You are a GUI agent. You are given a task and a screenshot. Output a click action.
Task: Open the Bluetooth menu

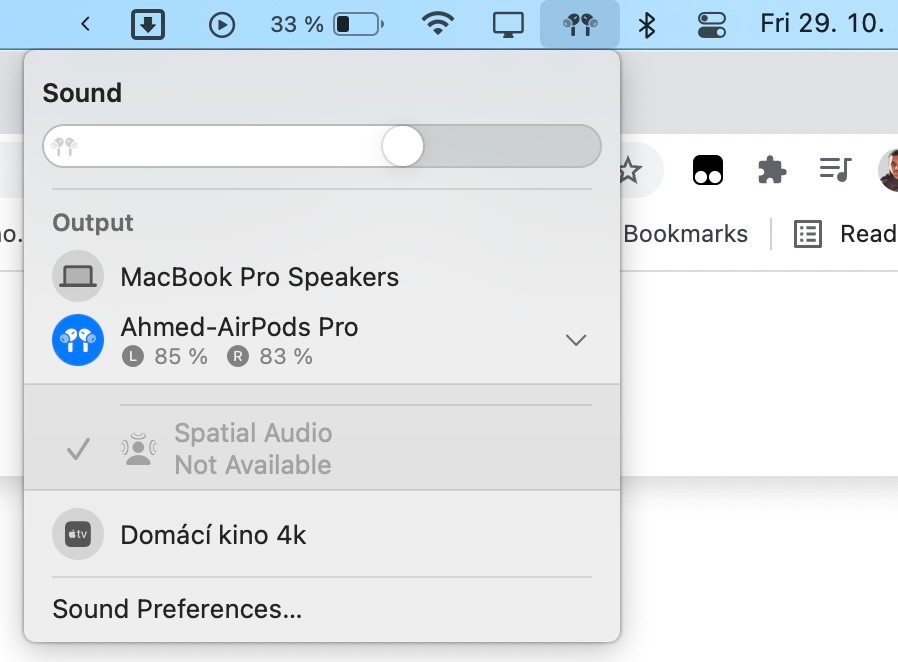647,25
